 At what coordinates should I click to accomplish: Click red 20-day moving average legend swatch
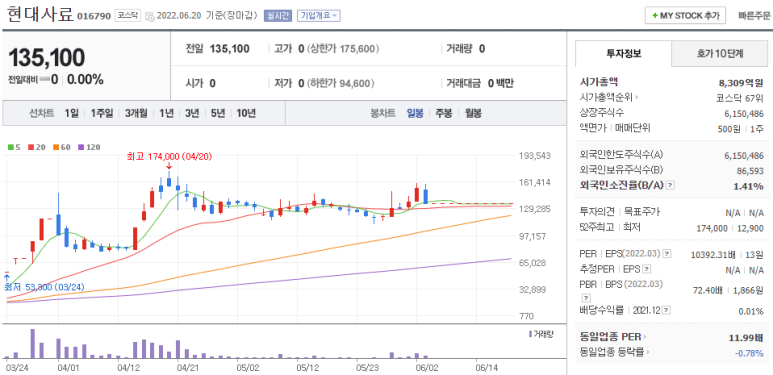[x=31, y=147]
